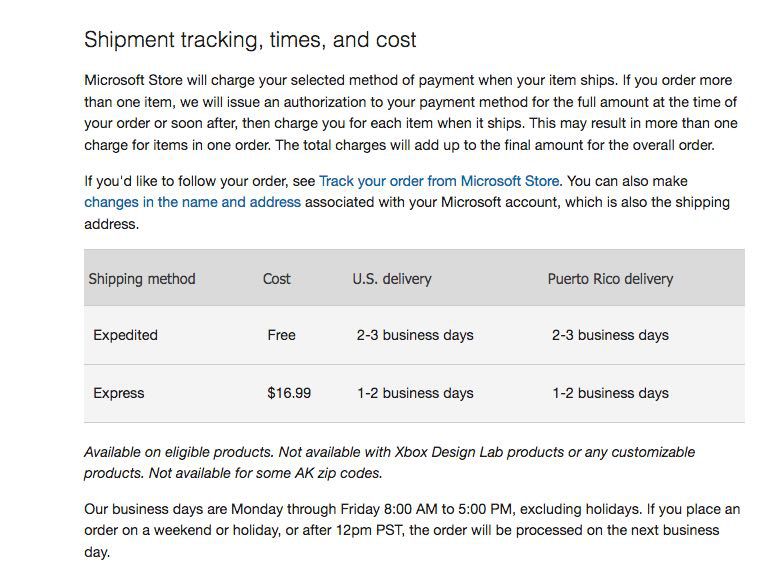Click the business days Monday through Friday paragraph
Screen dimensions: 775x570
(x=412, y=530)
